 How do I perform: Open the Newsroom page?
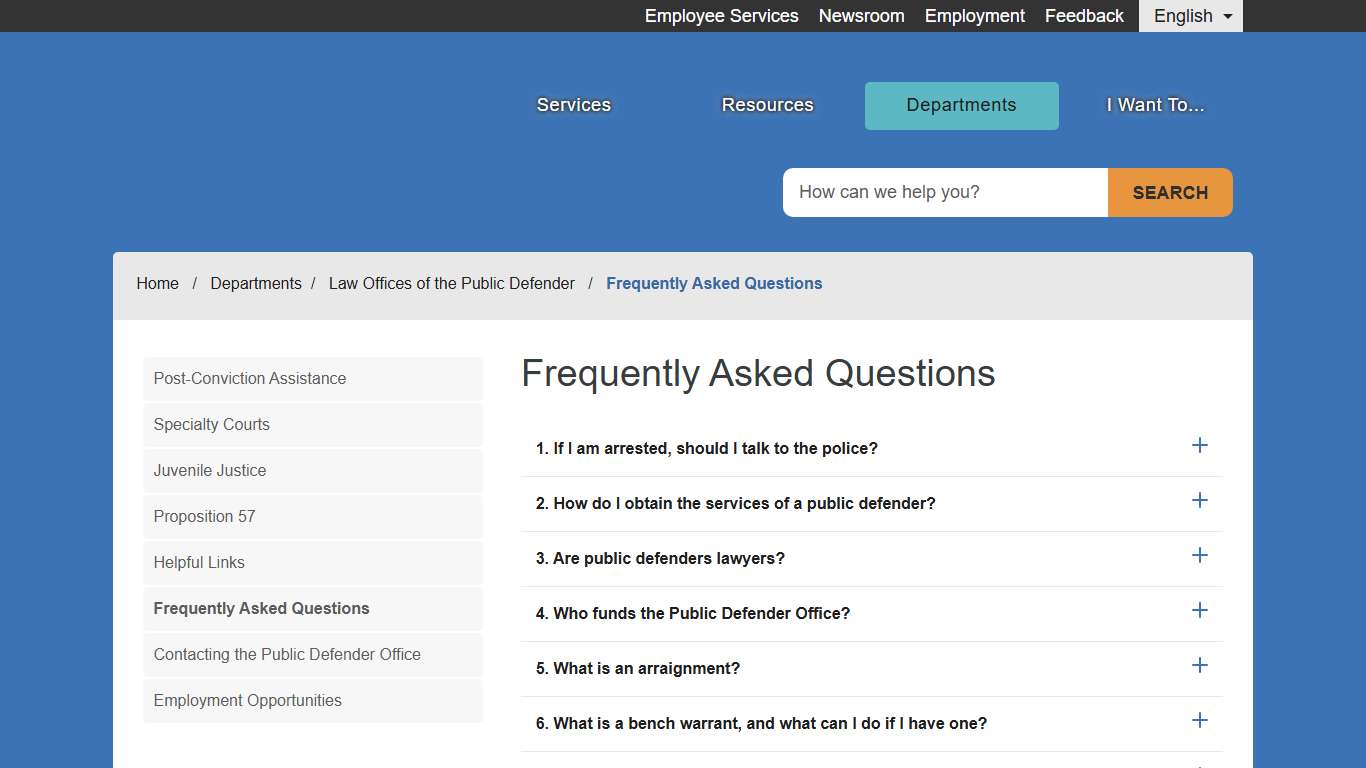tap(861, 16)
